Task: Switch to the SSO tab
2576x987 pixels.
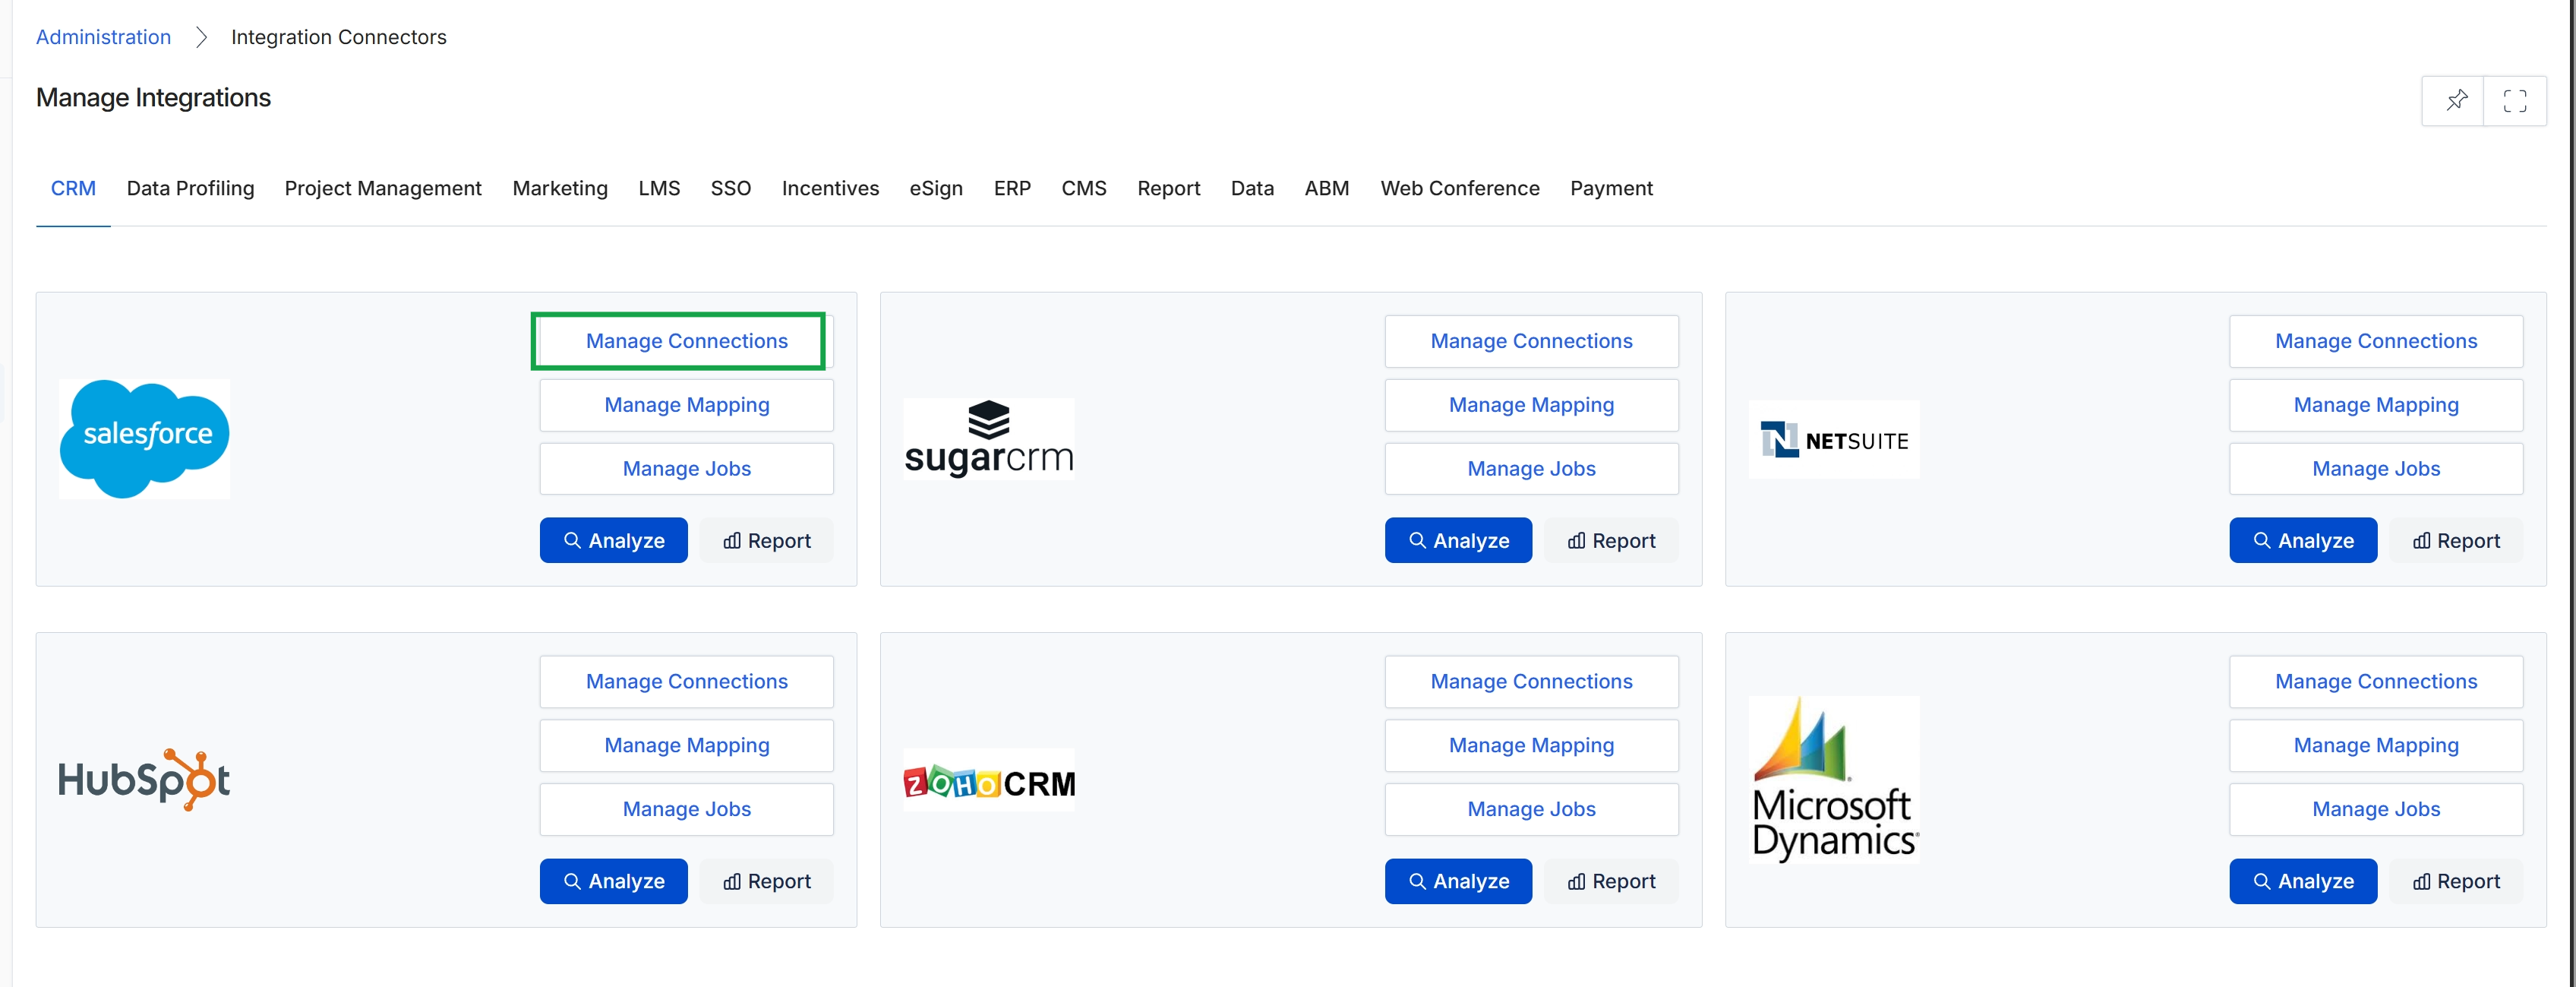Action: [730, 188]
